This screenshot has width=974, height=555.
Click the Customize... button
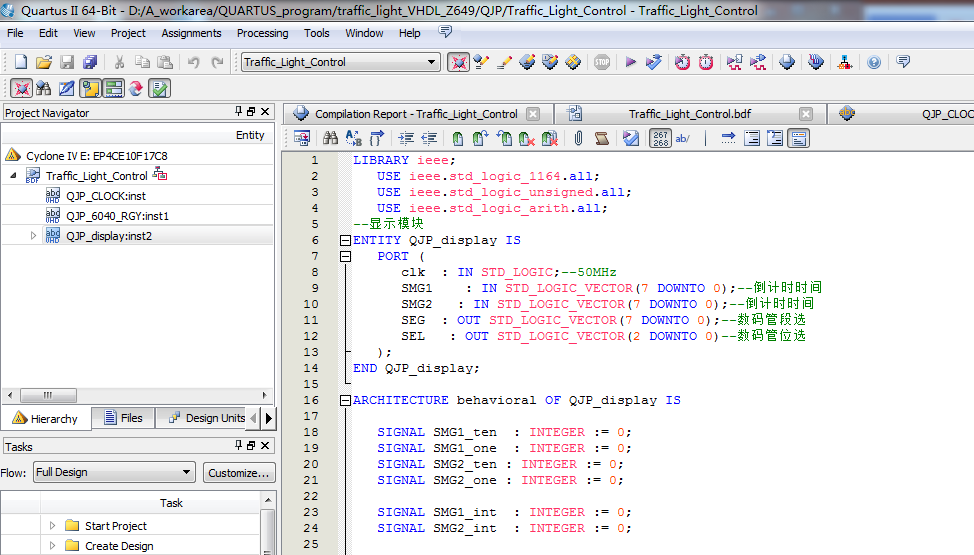point(239,473)
